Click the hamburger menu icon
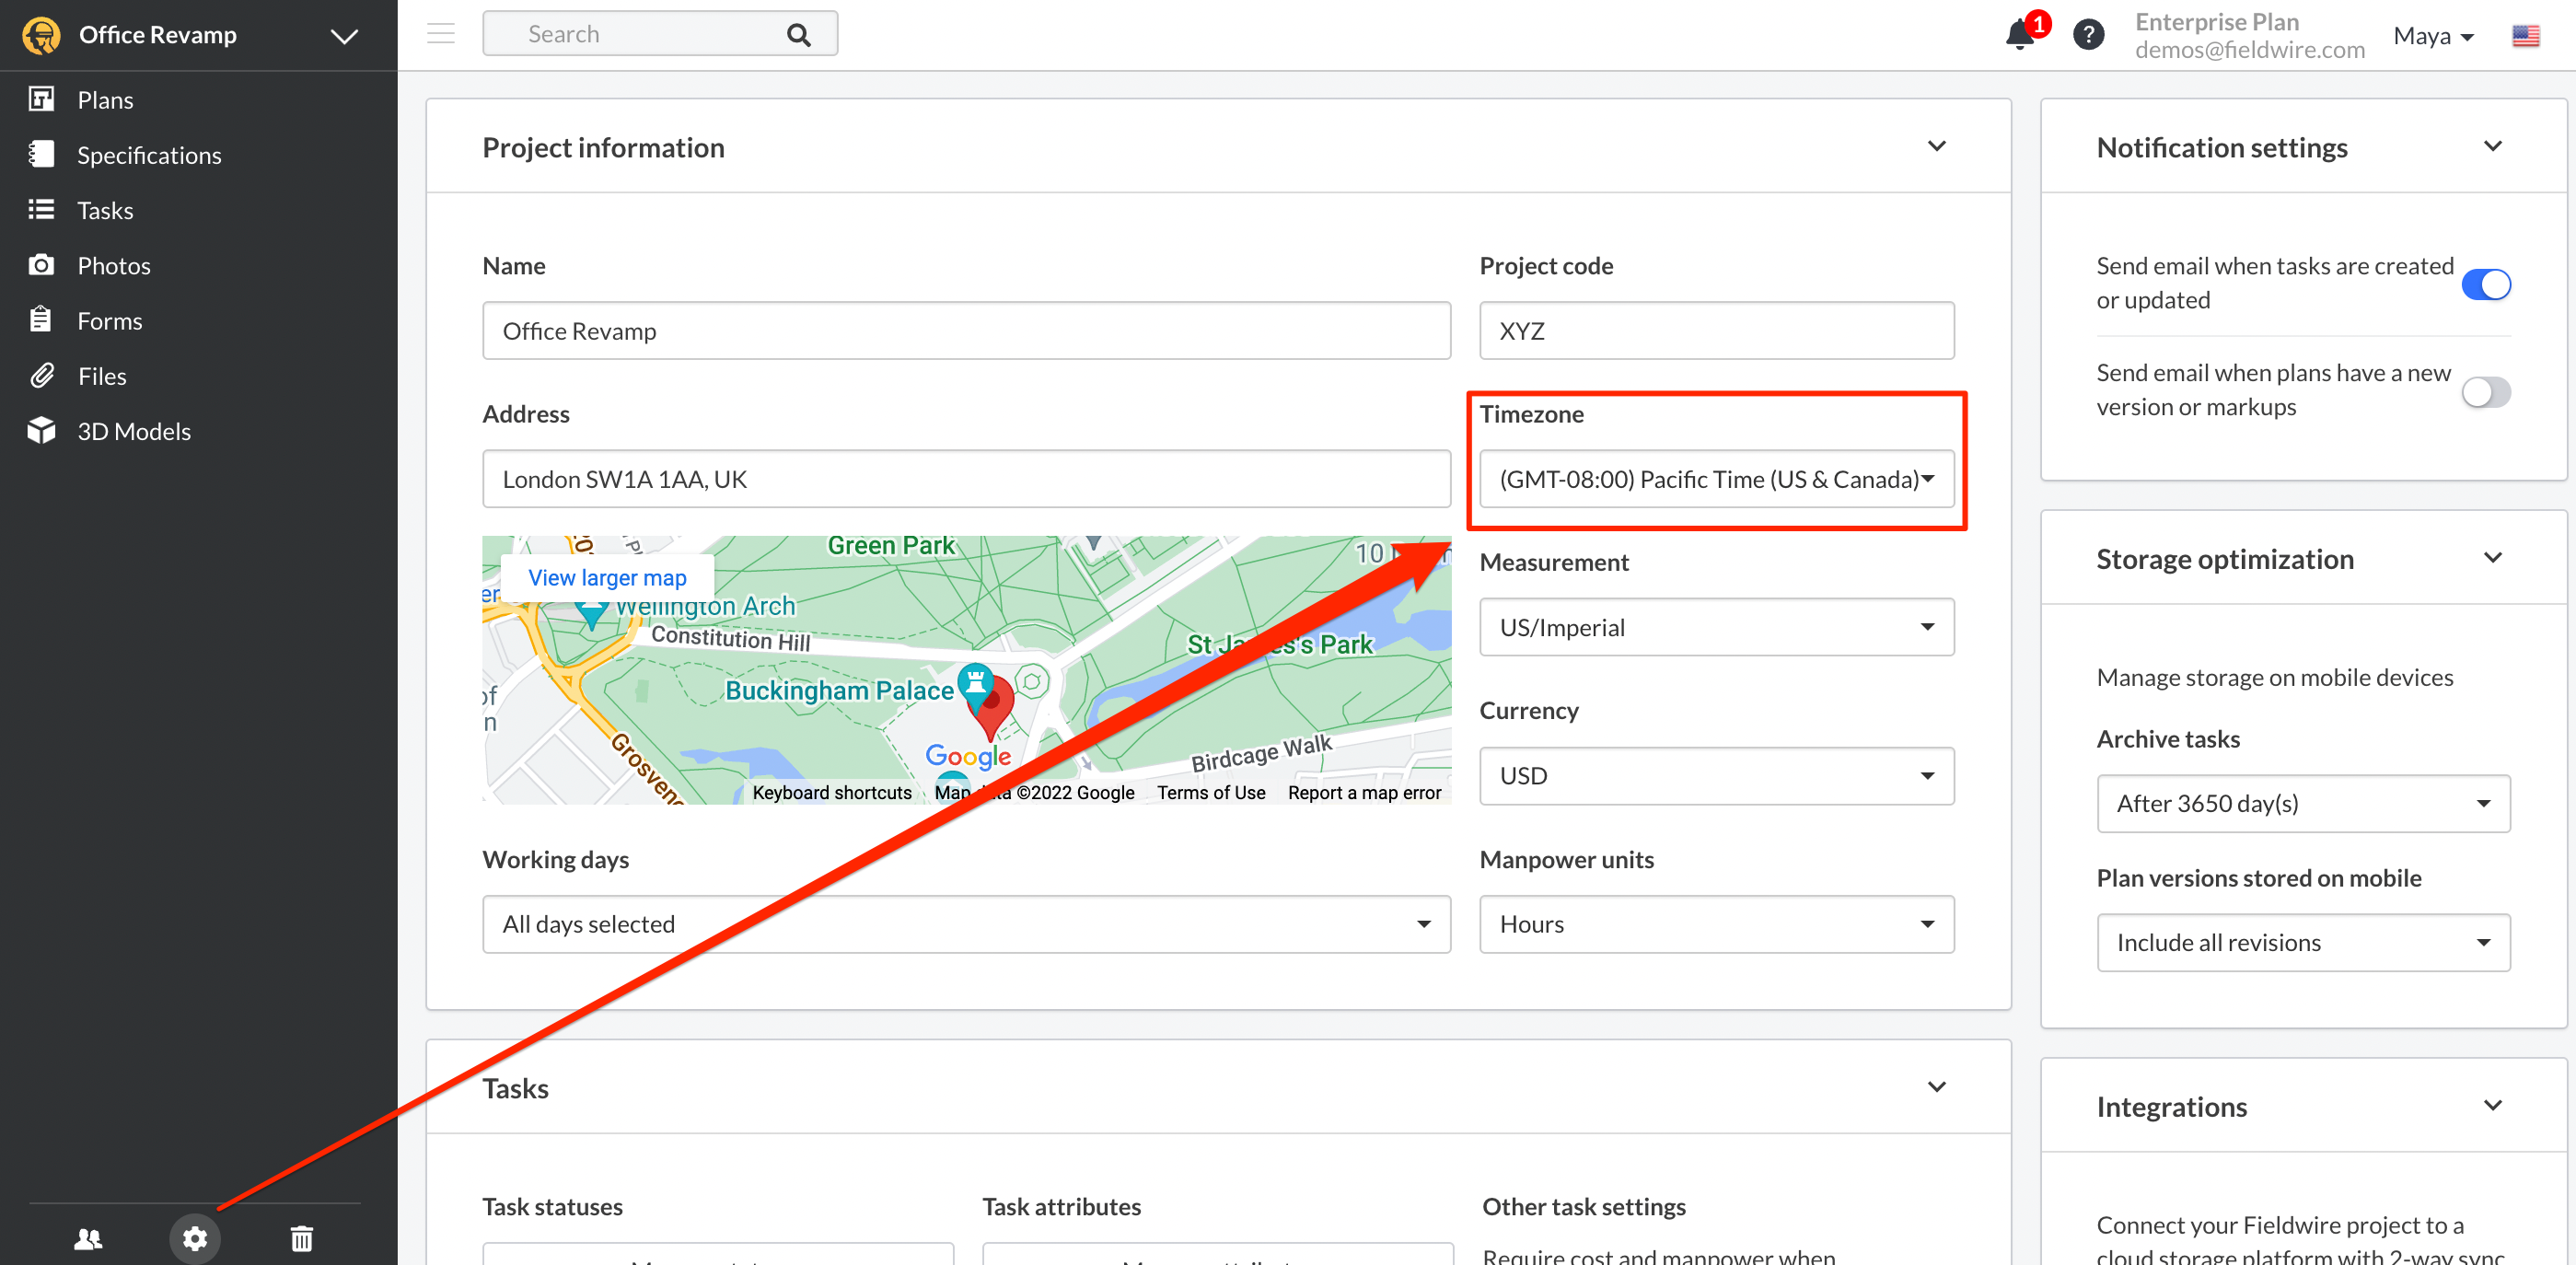Image resolution: width=2576 pixels, height=1265 pixels. tap(441, 34)
